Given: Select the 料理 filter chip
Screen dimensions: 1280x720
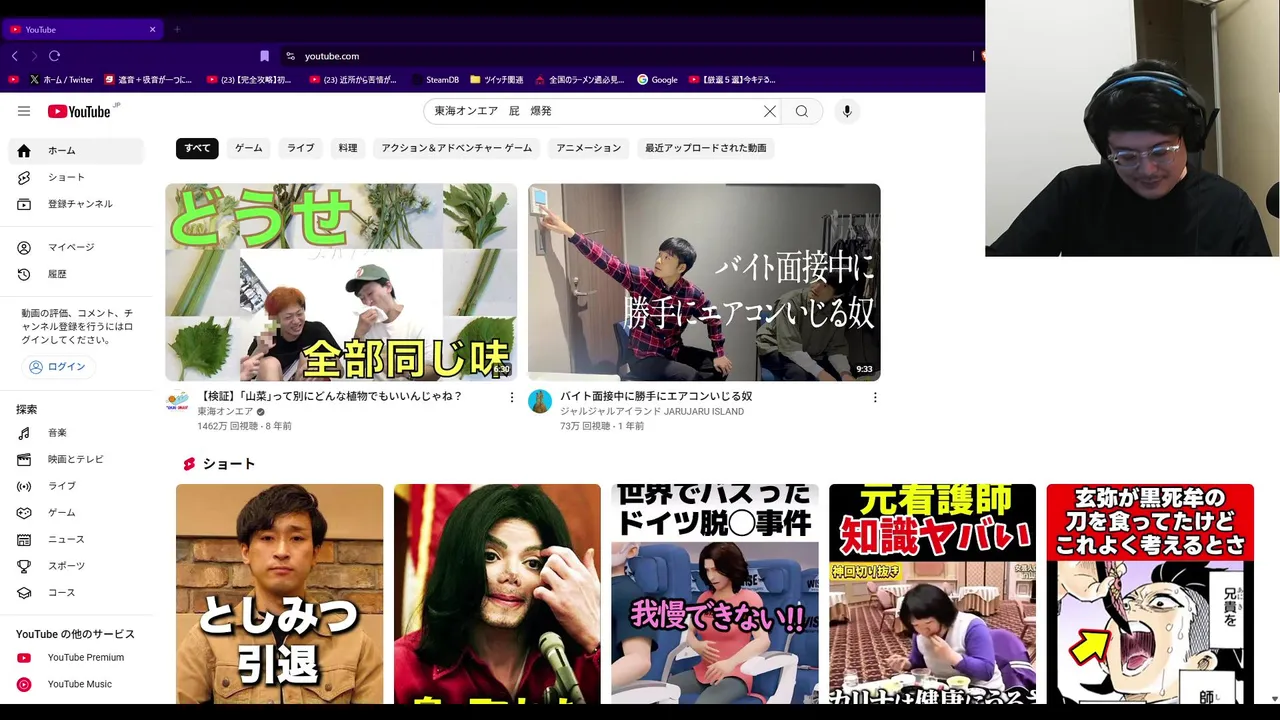Looking at the screenshot, I should pyautogui.click(x=348, y=148).
